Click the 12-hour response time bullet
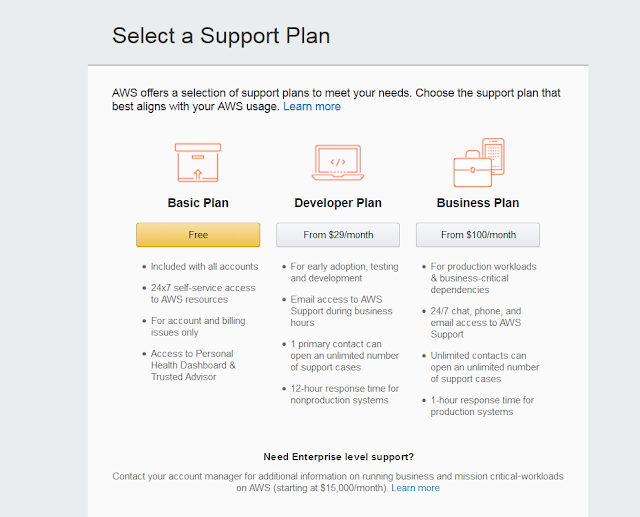The height and width of the screenshot is (517, 640). click(x=344, y=394)
